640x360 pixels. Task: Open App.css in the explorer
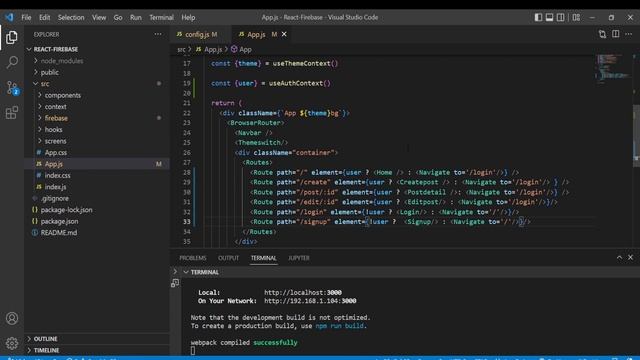[97, 152]
